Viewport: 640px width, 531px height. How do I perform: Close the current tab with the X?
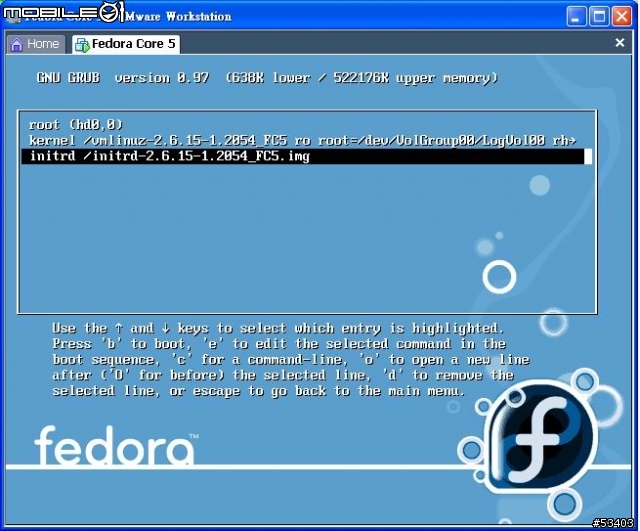[x=620, y=42]
